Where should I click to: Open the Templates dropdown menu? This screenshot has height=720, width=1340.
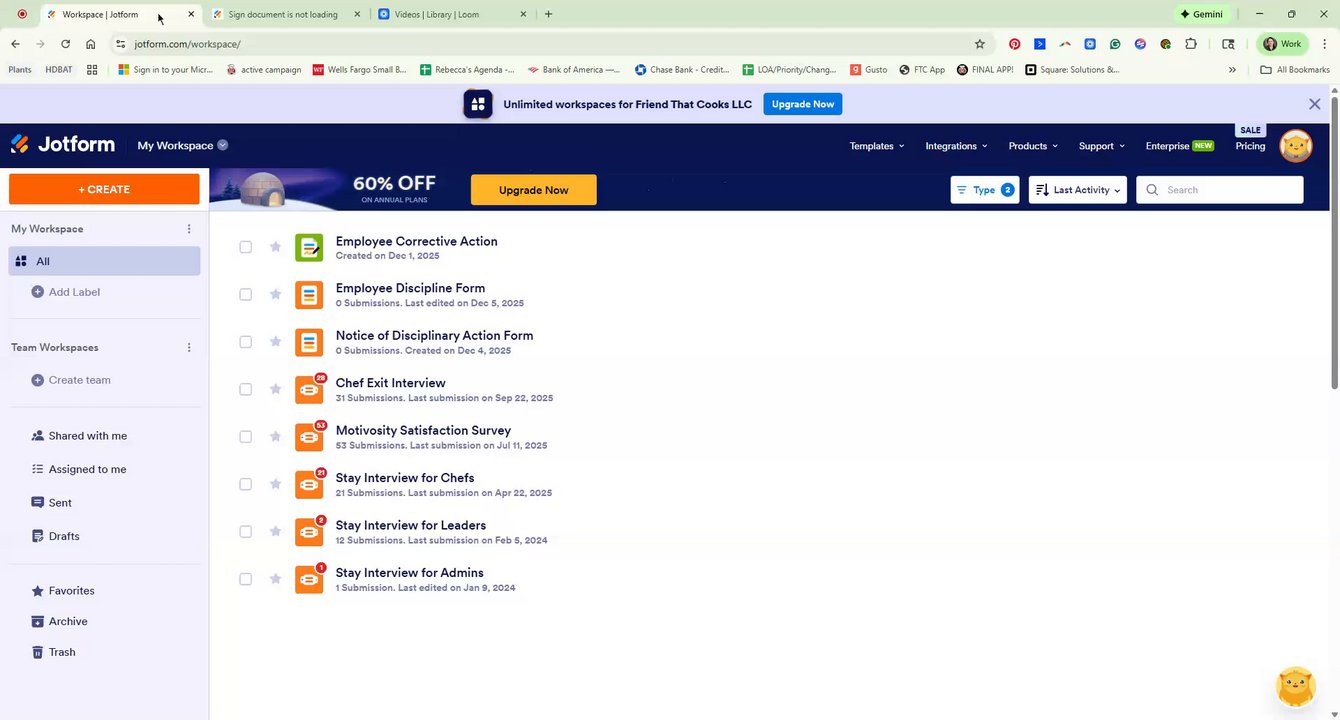click(877, 146)
